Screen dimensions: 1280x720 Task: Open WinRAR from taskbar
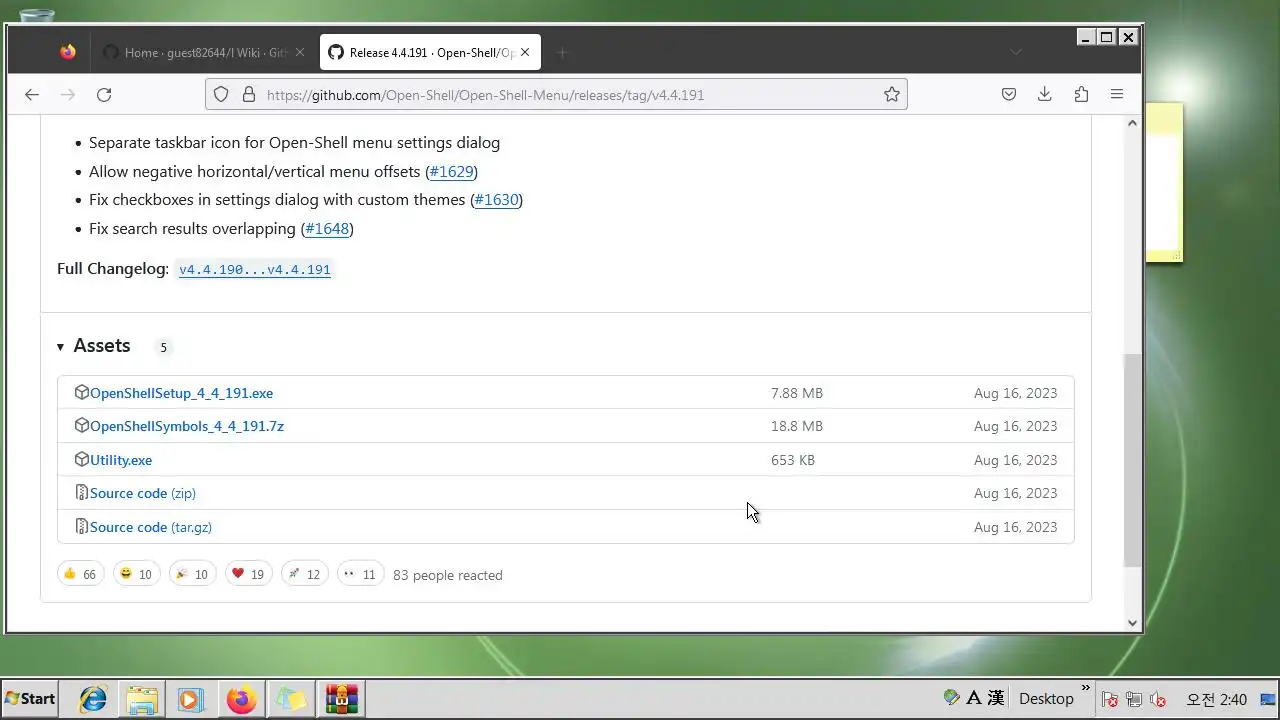tap(341, 698)
